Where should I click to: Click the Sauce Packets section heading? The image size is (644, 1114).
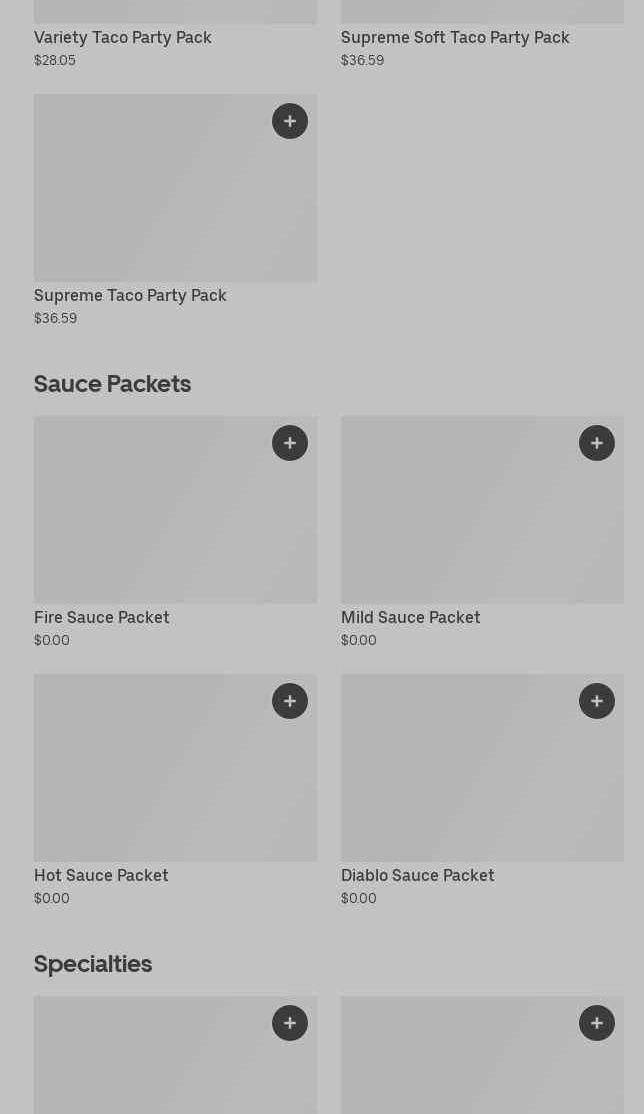pos(112,384)
